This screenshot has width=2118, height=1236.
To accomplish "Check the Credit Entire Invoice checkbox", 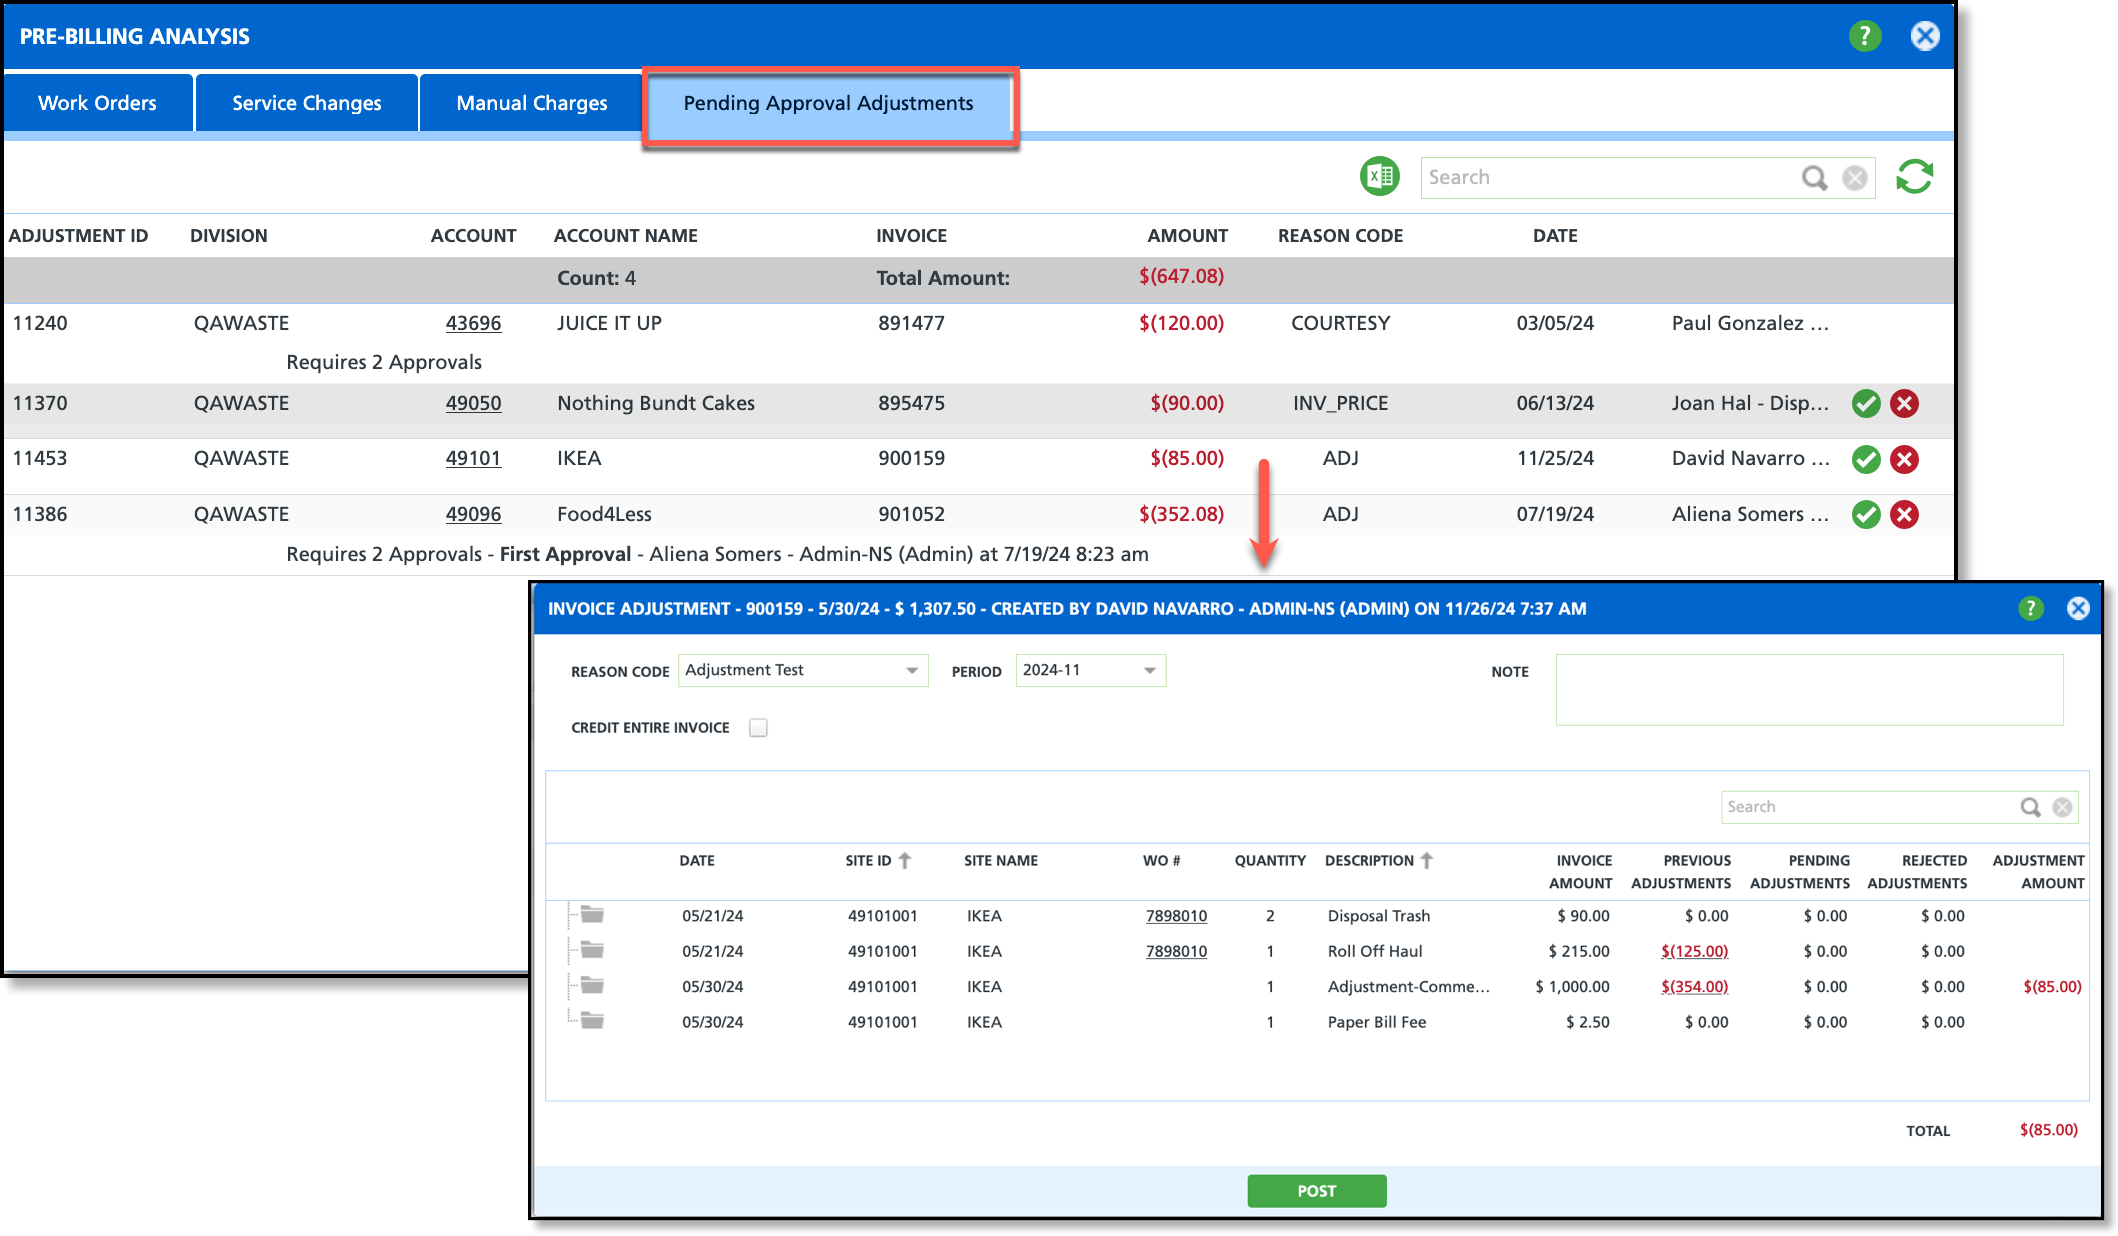I will coord(758,728).
